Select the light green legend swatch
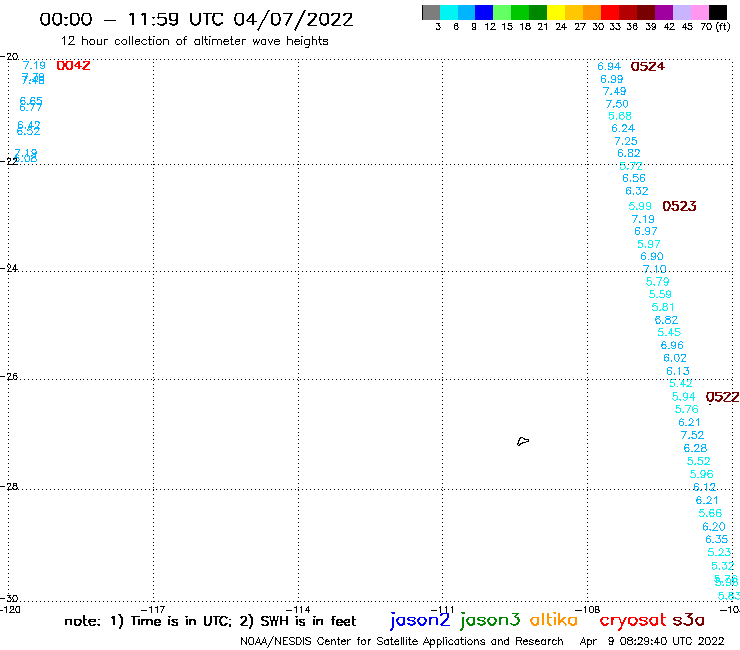740x650 pixels. click(x=503, y=12)
